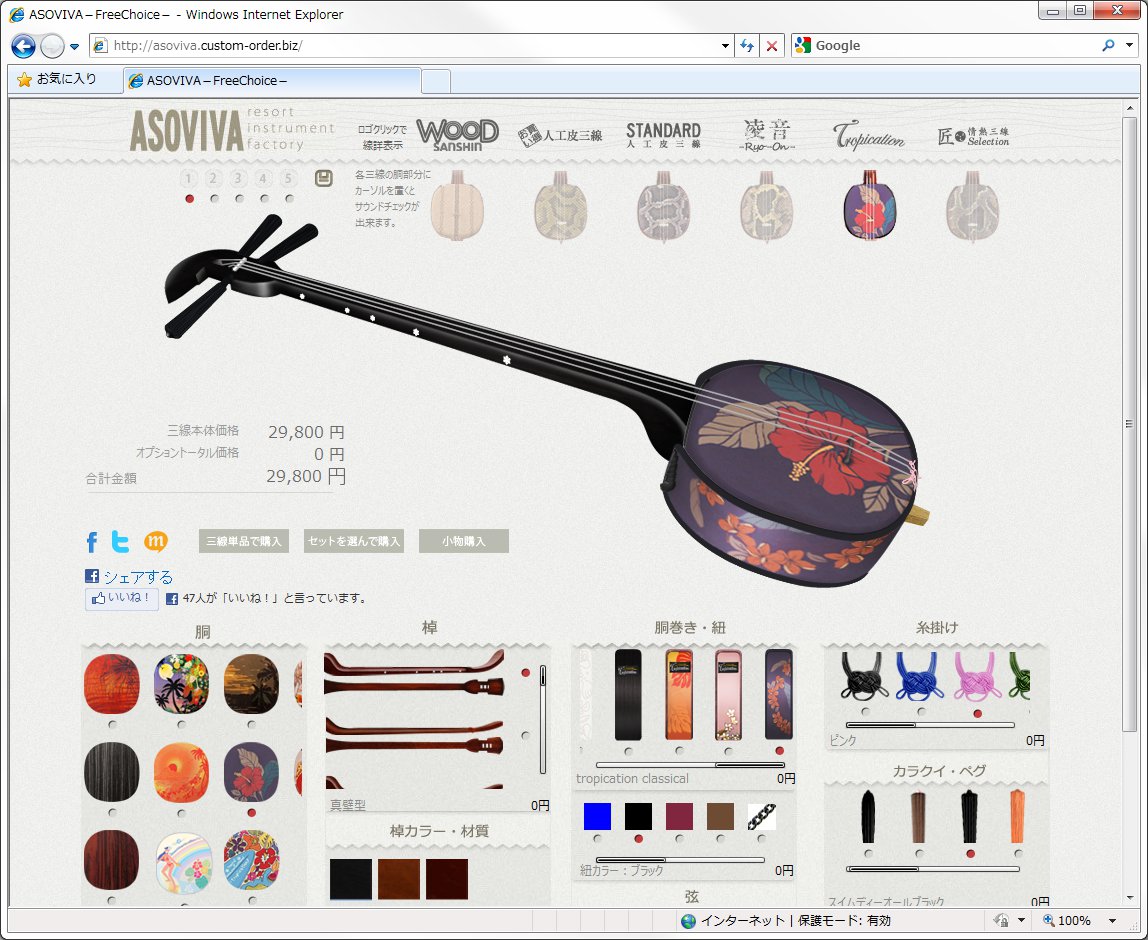Stop loading with the red X icon

point(772,45)
